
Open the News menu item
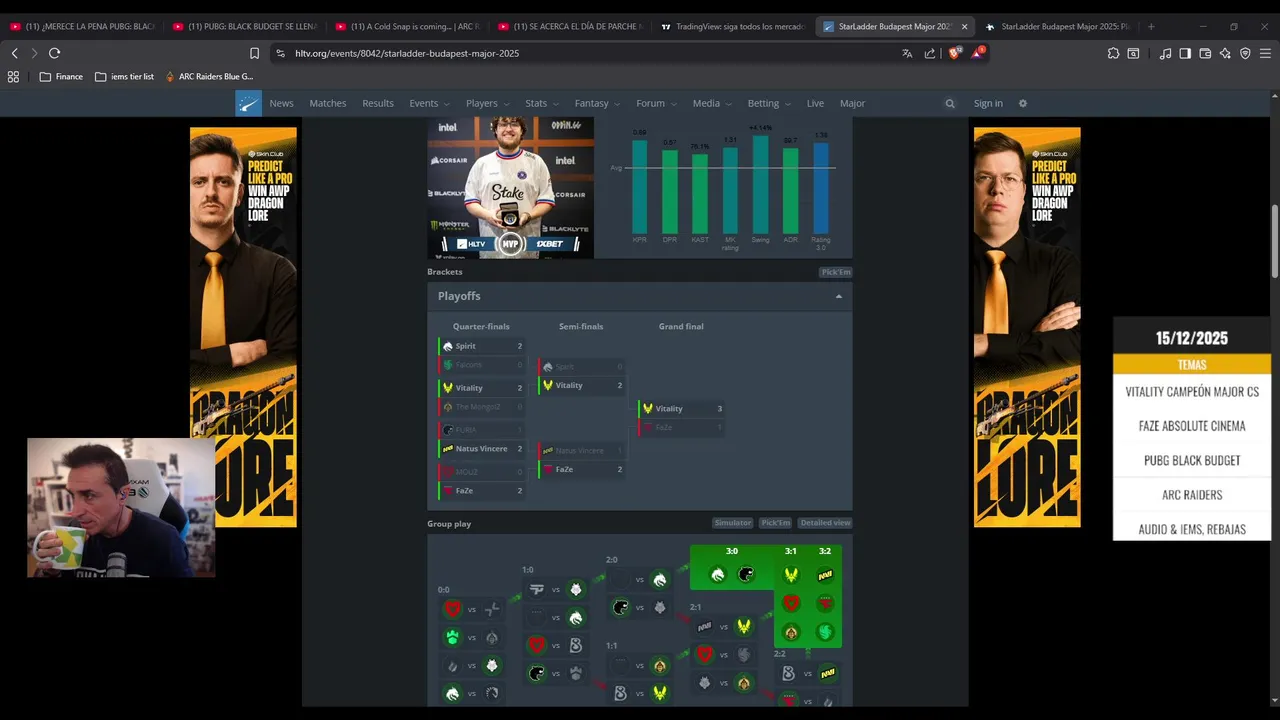(x=281, y=103)
